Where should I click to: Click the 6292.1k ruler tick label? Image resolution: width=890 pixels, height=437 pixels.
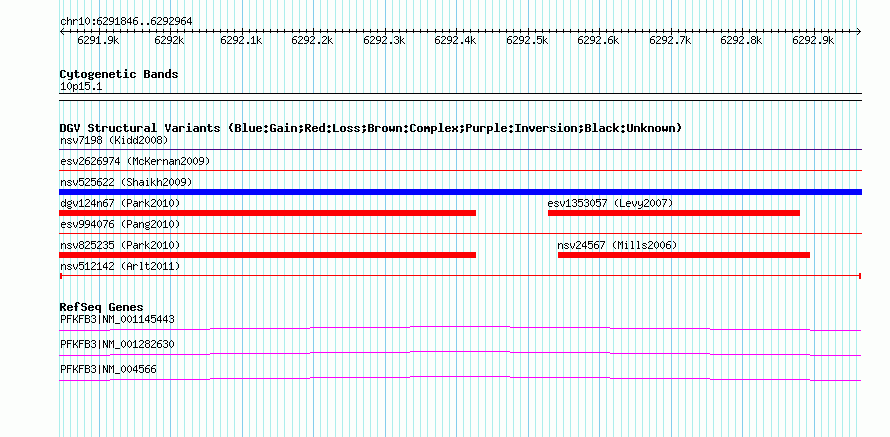point(241,40)
